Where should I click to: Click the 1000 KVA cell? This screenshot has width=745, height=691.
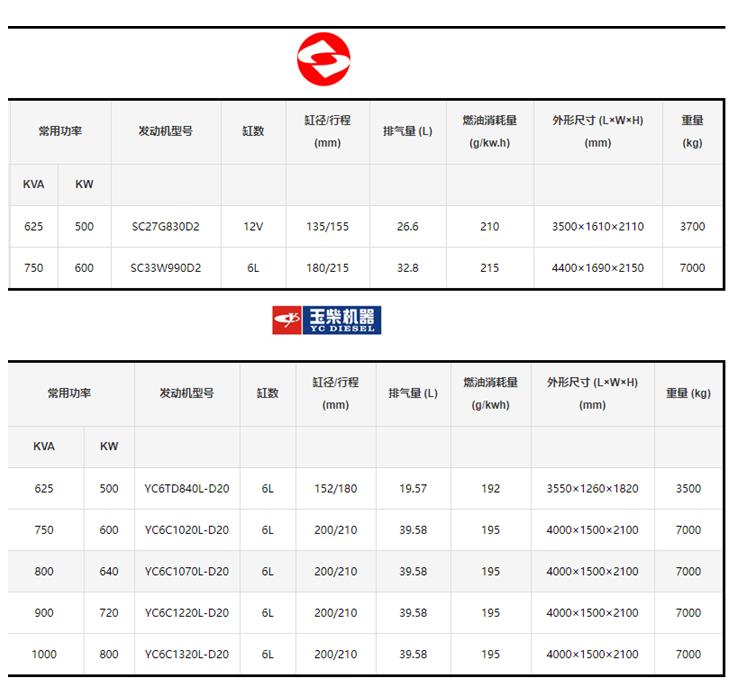pos(44,654)
